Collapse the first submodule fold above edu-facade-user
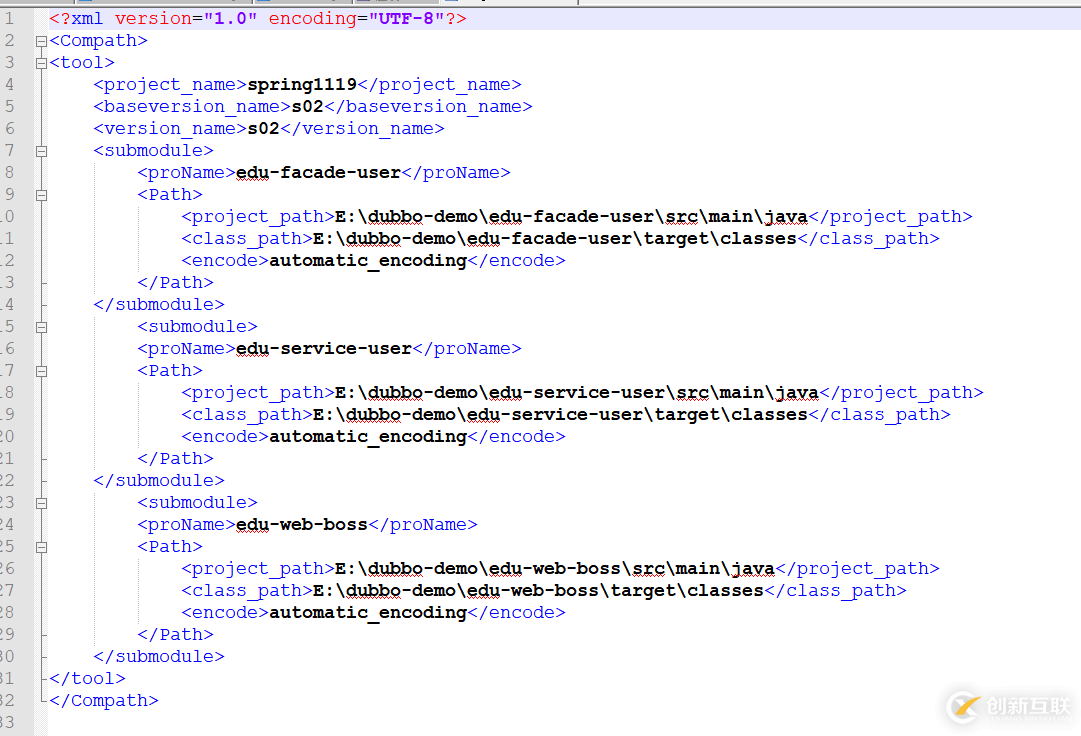Image resolution: width=1081 pixels, height=736 pixels. [x=41, y=152]
